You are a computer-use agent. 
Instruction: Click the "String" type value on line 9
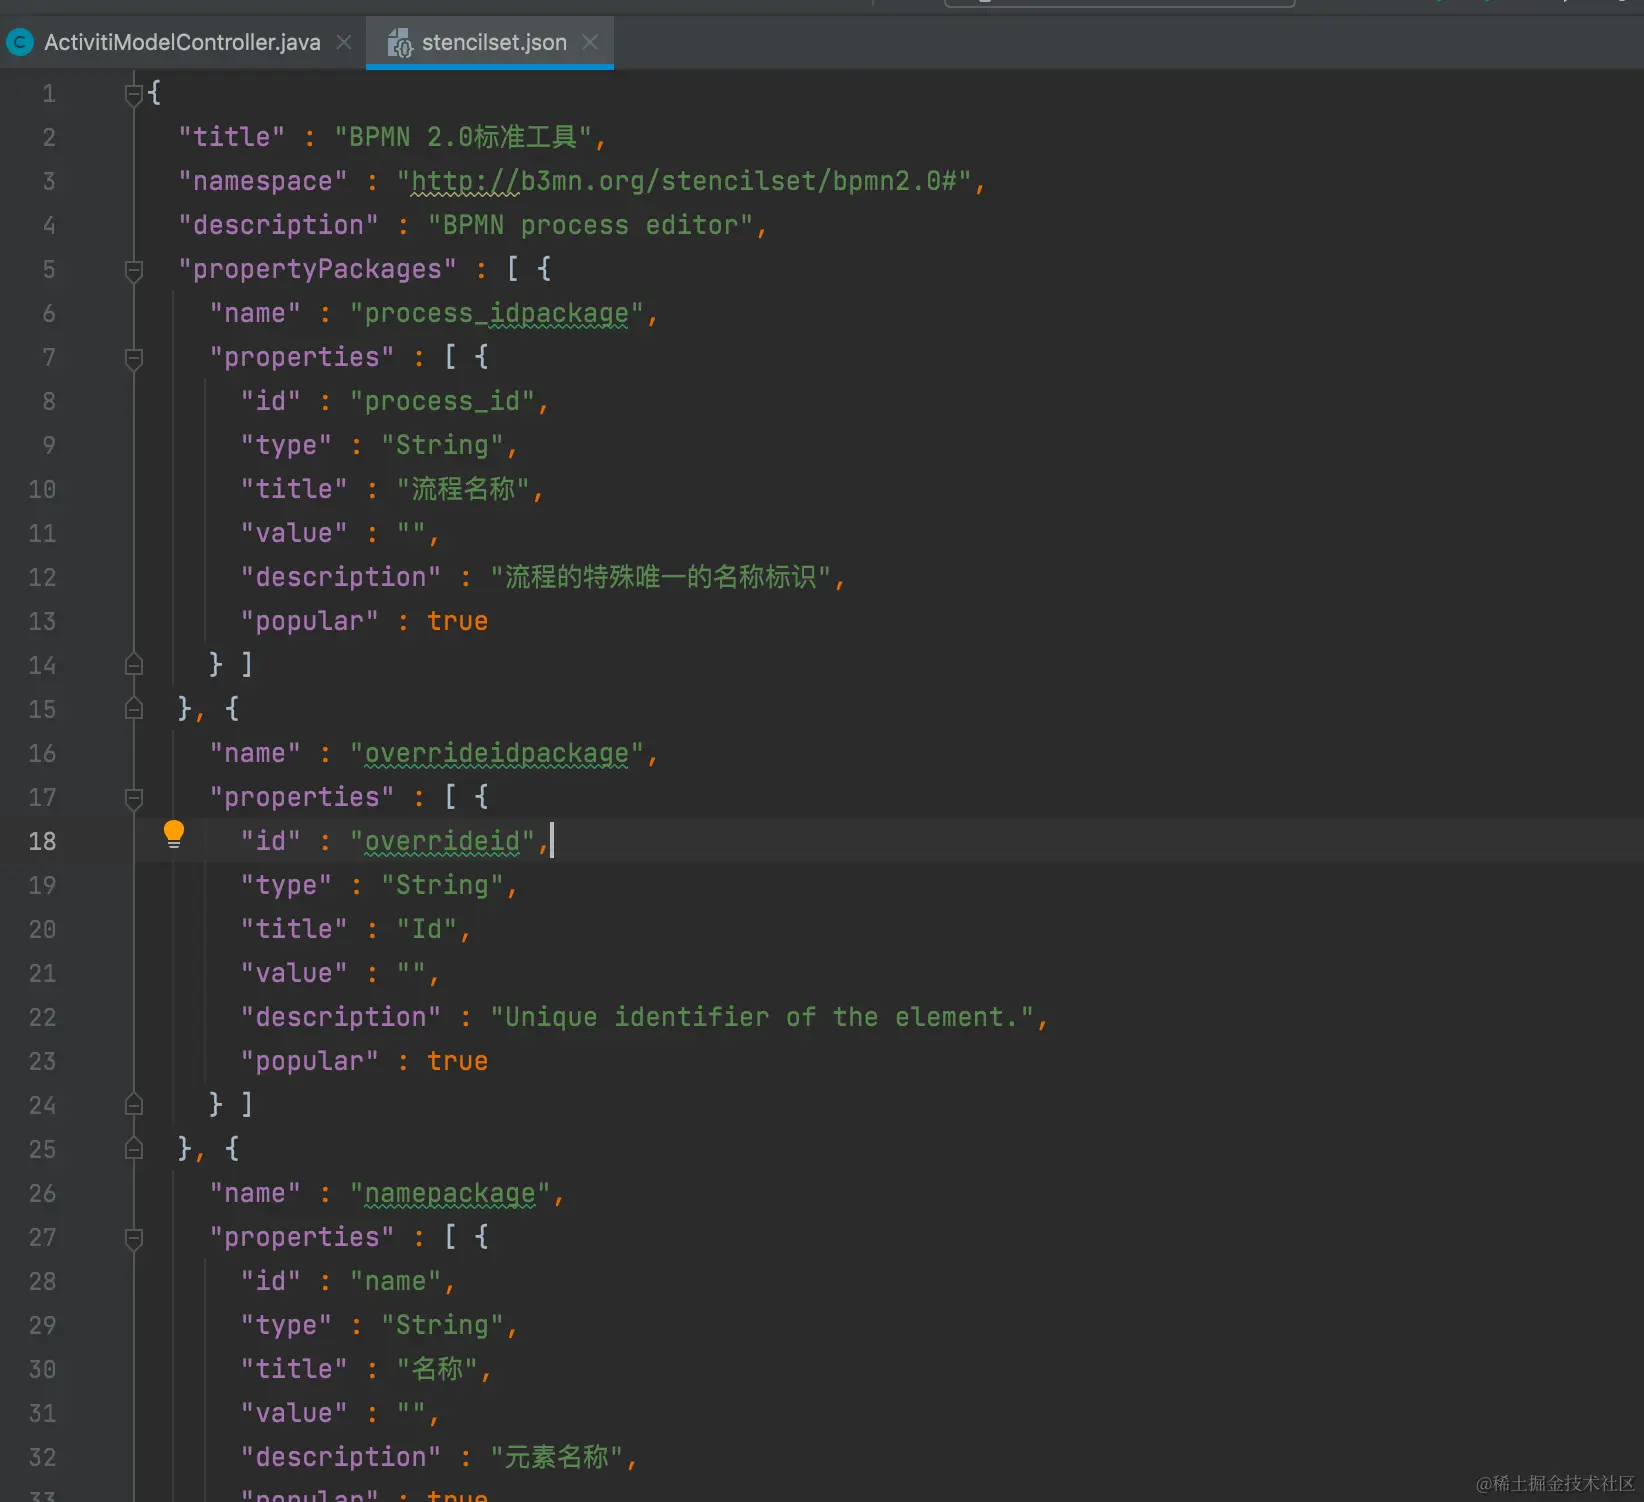click(x=442, y=445)
